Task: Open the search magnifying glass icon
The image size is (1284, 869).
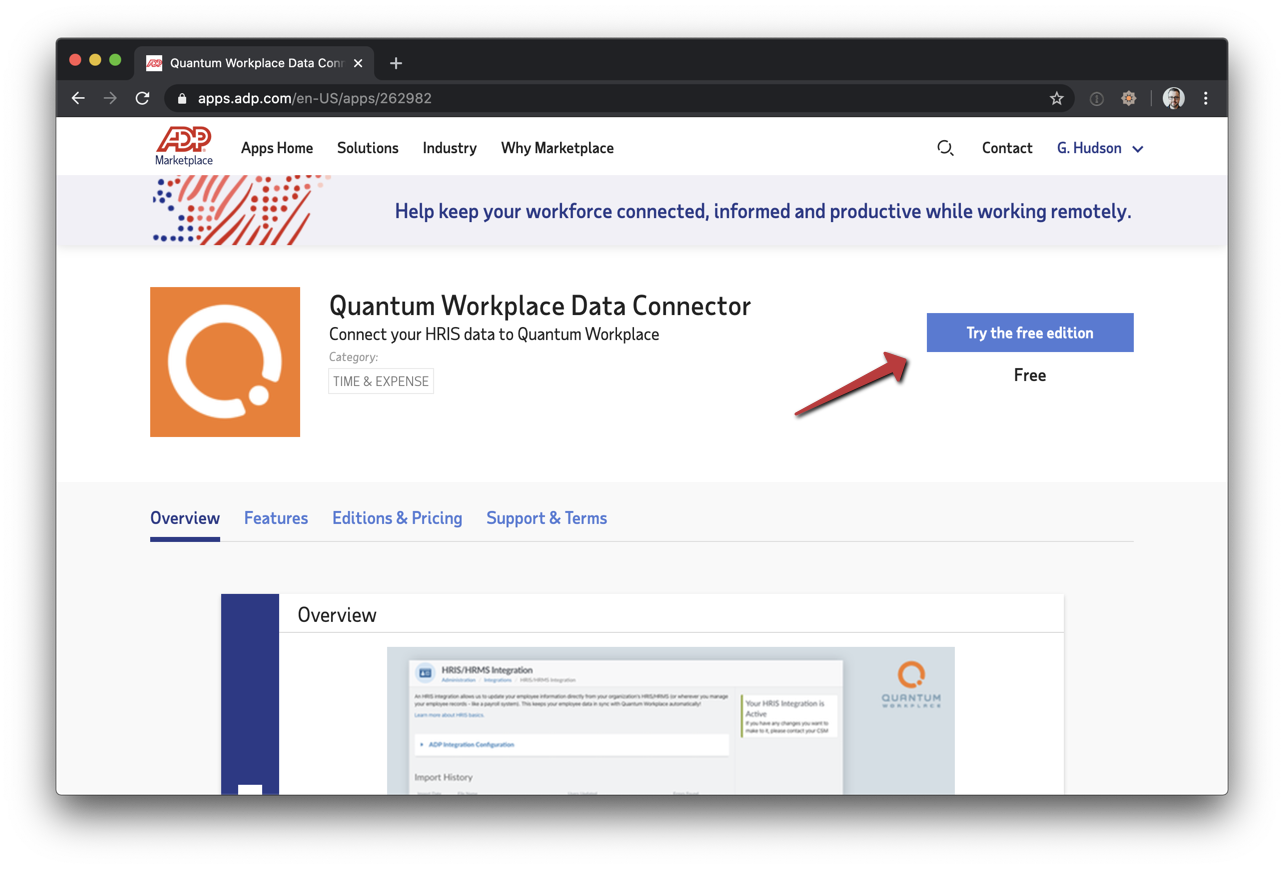Action: coord(945,147)
